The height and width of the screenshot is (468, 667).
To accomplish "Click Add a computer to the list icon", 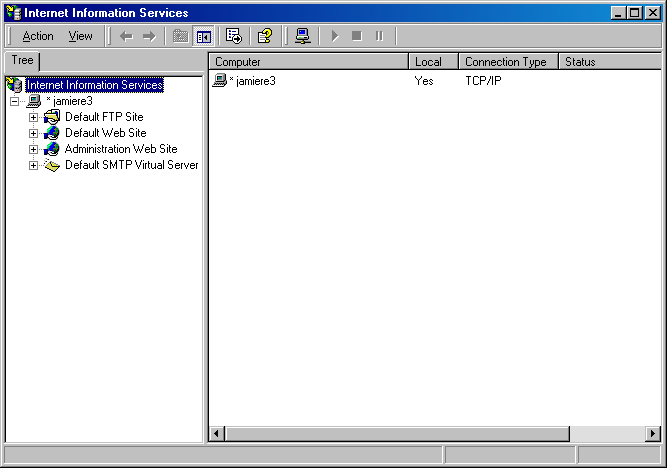I will pos(303,37).
